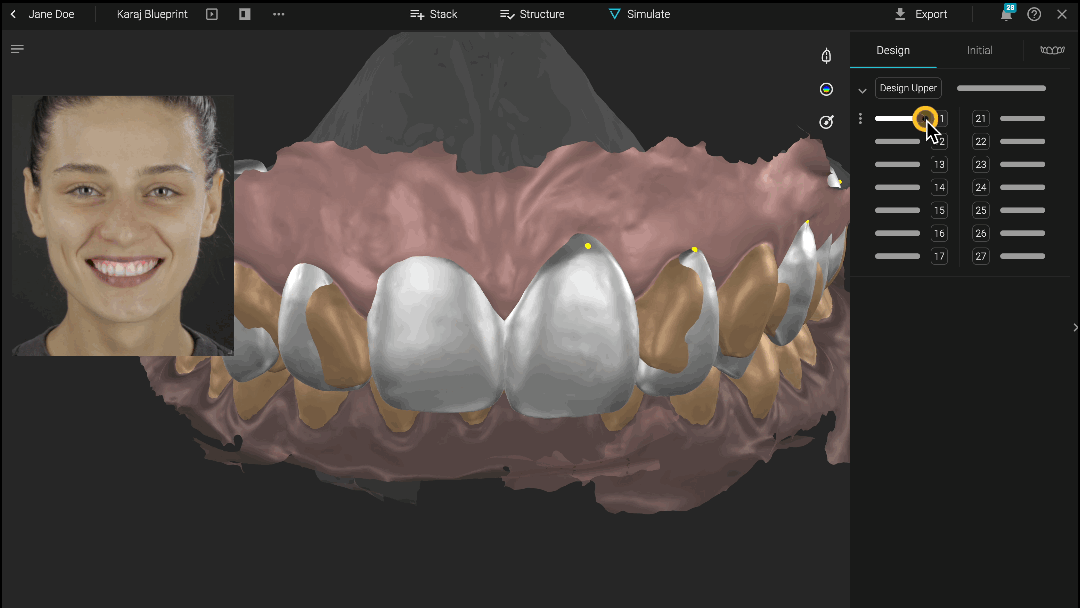Screen dimensions: 1080x608
Task: Open the Simulate menu
Action: (x=639, y=14)
